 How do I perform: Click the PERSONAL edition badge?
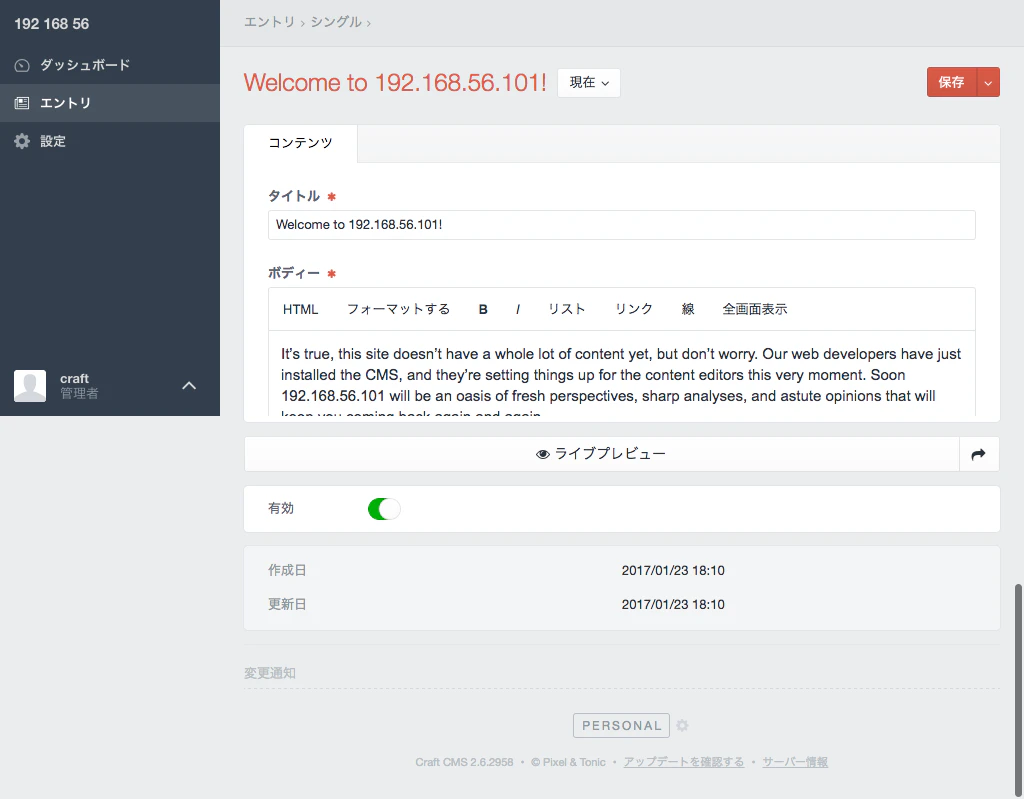pyautogui.click(x=621, y=725)
